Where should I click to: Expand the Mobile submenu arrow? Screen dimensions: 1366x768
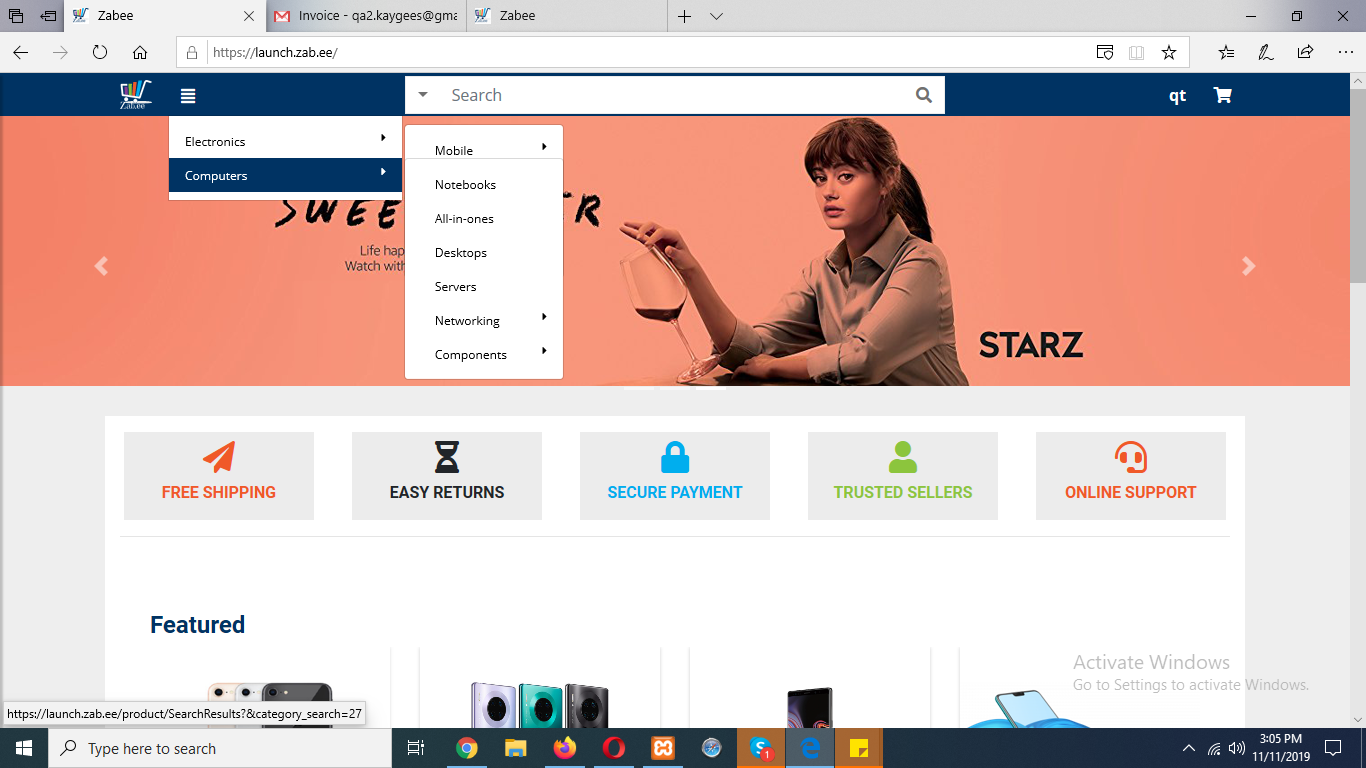(544, 147)
